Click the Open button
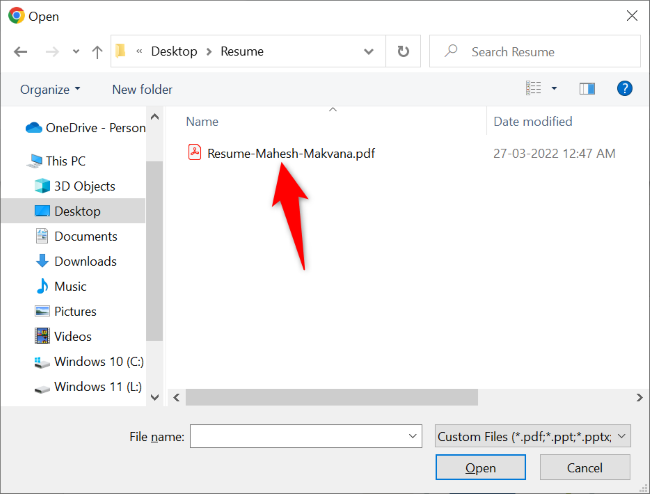 (x=480, y=467)
